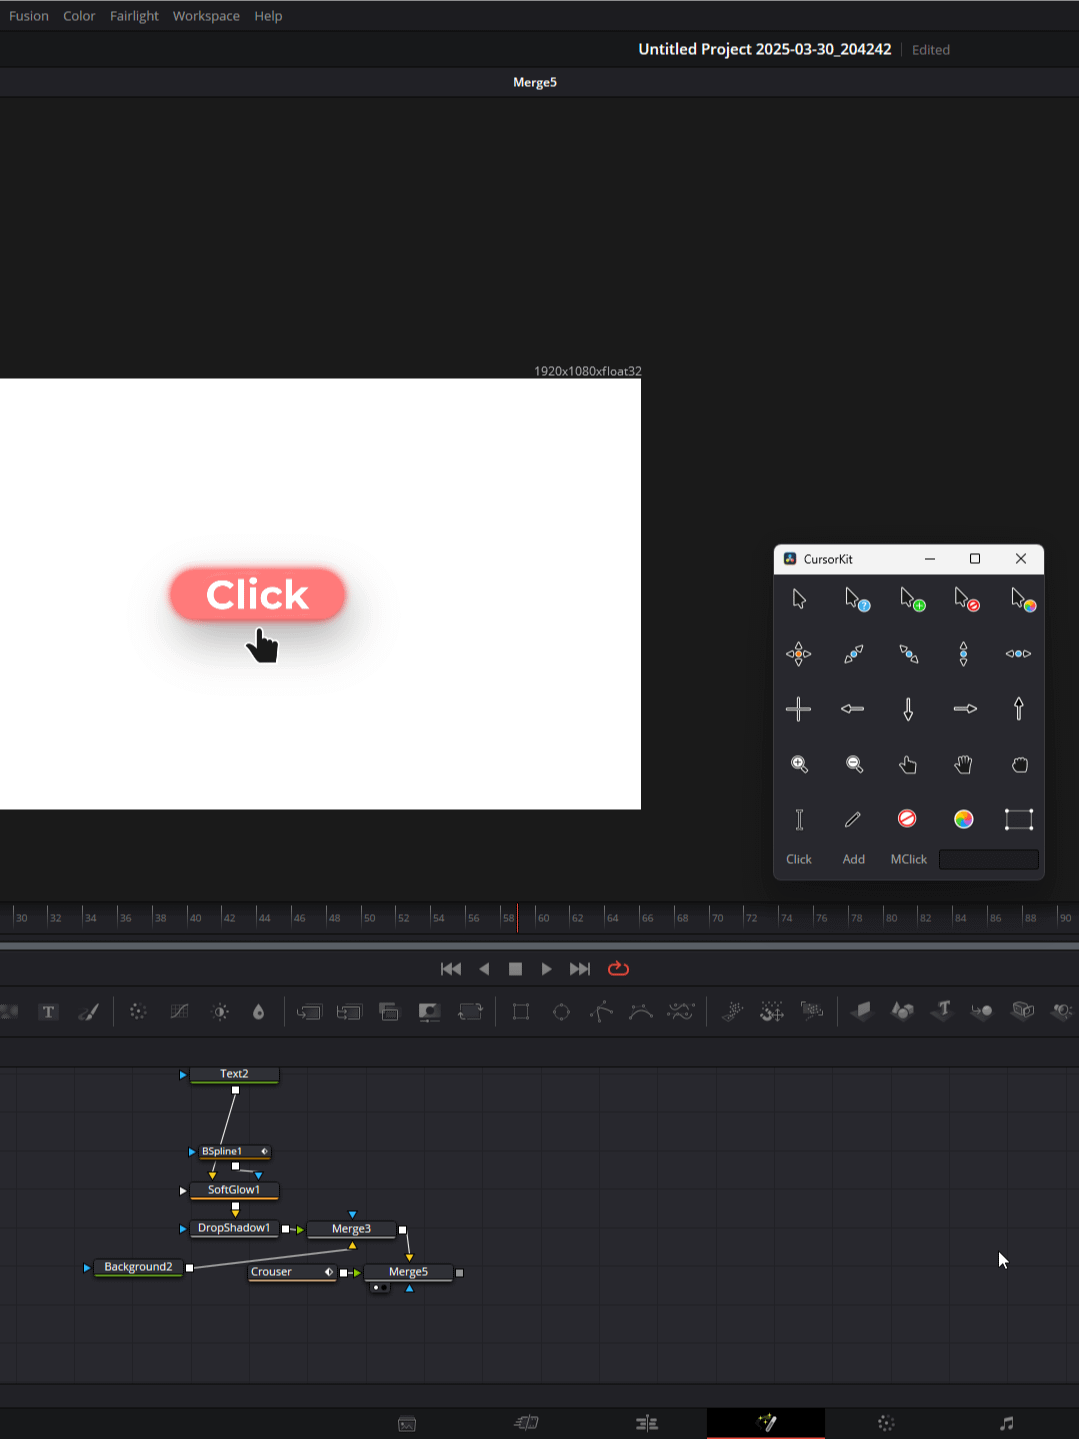The width and height of the screenshot is (1079, 1439).
Task: Select the DropShadow1 node in the node graph
Action: coord(233,1228)
